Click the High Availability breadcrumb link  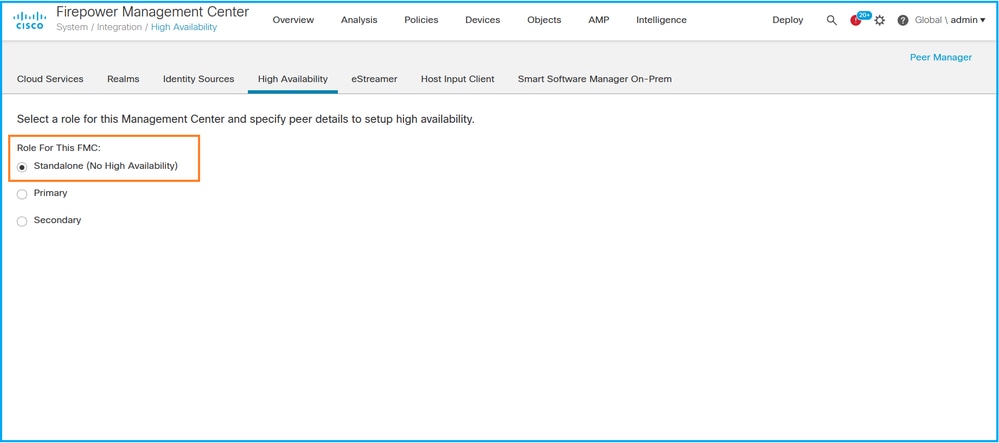(183, 27)
